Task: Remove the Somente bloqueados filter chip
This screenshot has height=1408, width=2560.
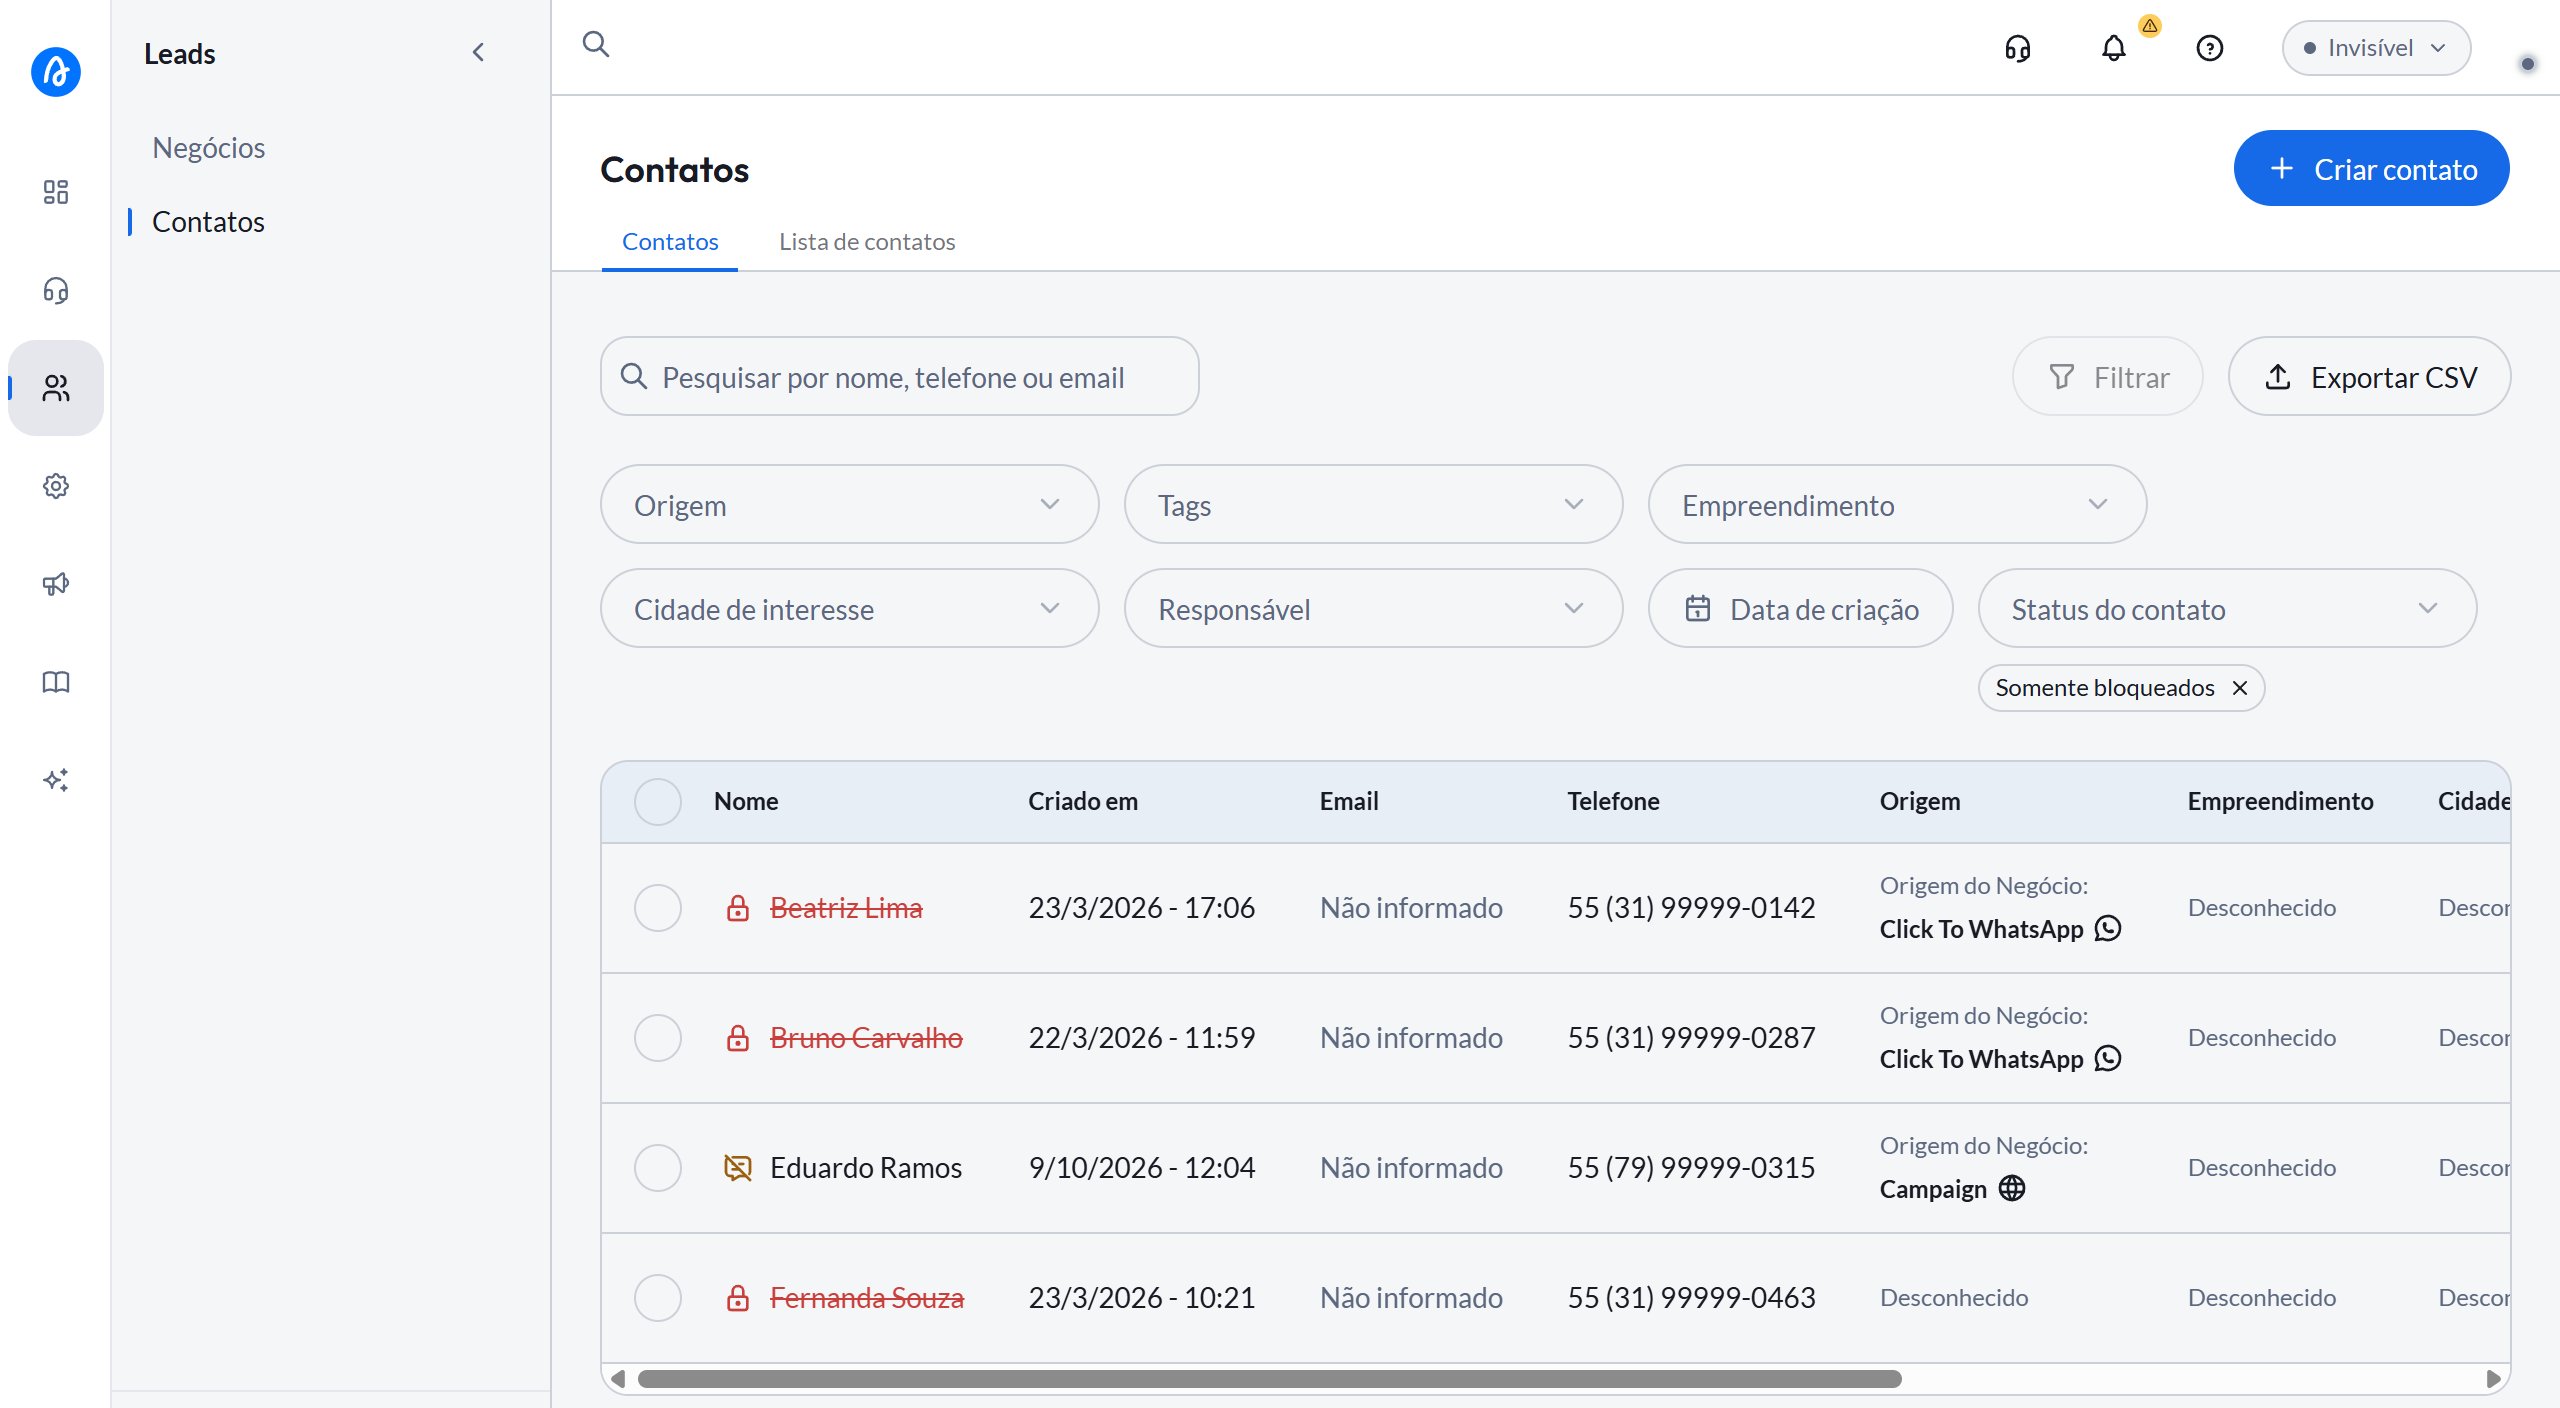Action: 2240,688
